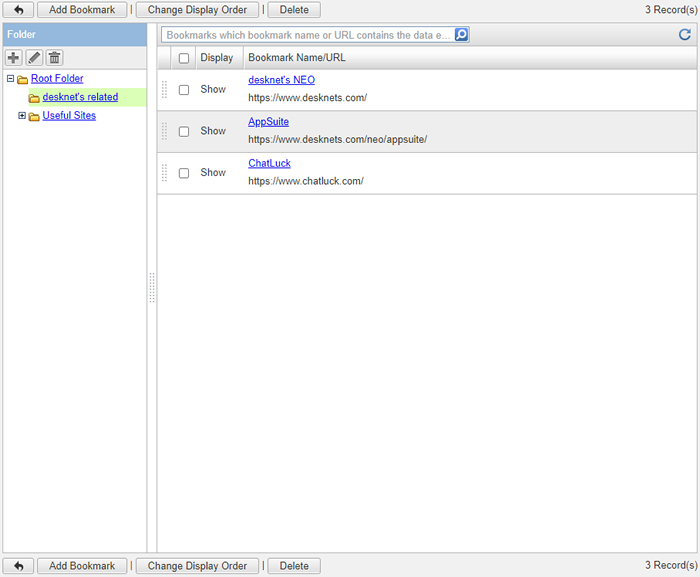Click the appsuite URL text
The image size is (700, 577).
338,139
